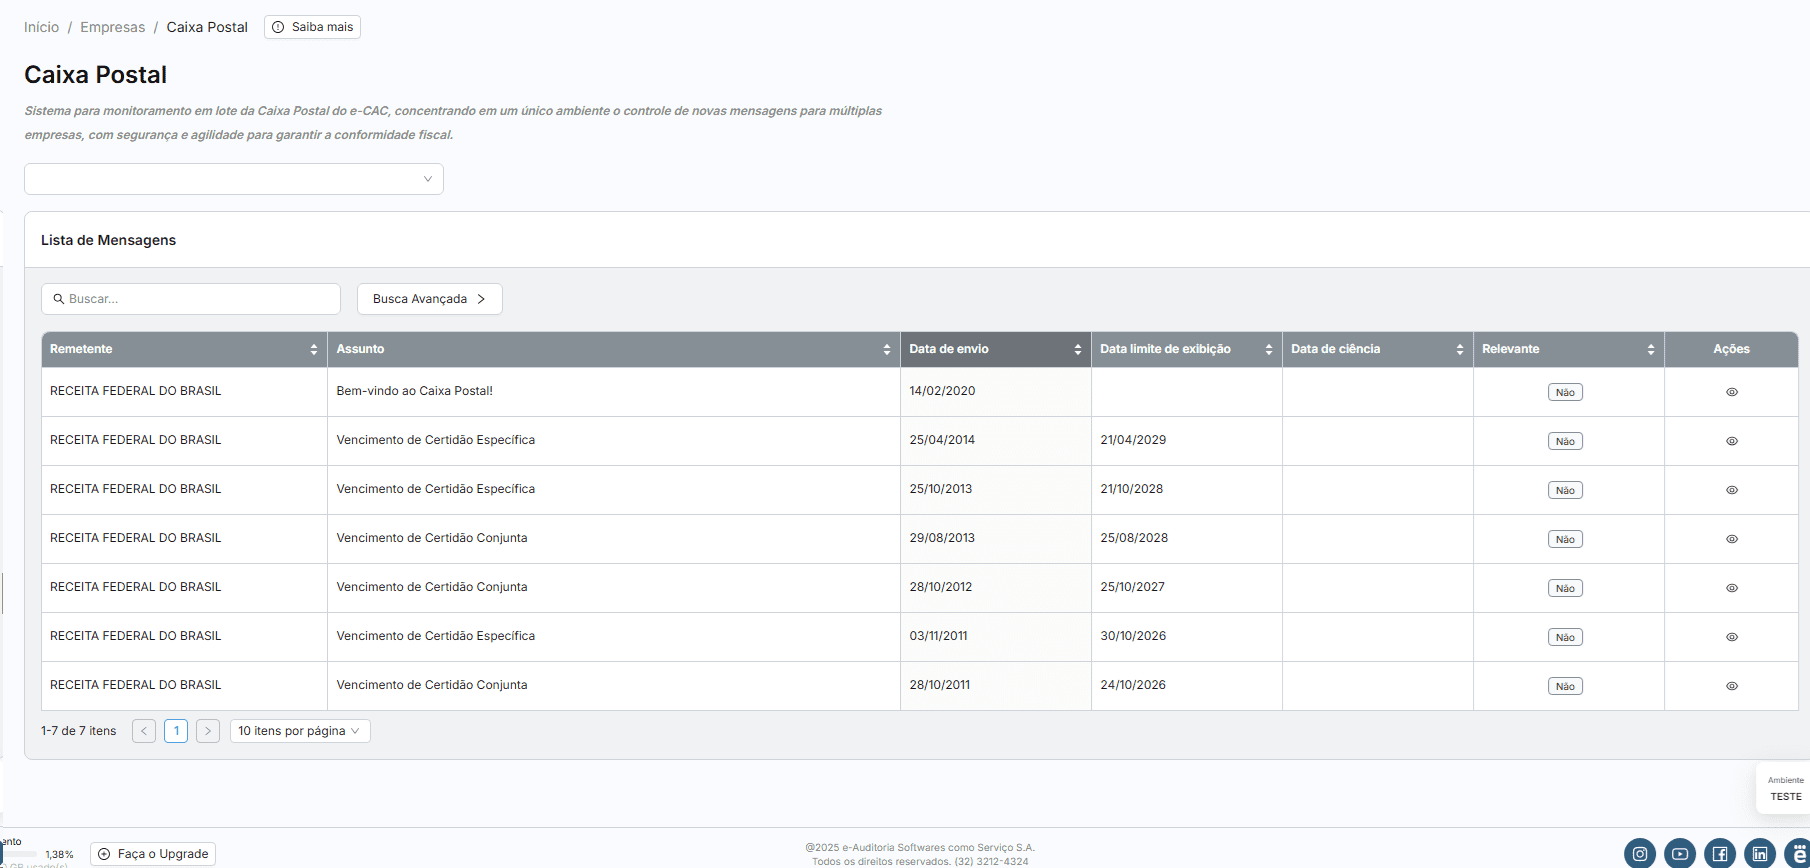Open 10 itens por página dropdown
The height and width of the screenshot is (868, 1810).
300,731
